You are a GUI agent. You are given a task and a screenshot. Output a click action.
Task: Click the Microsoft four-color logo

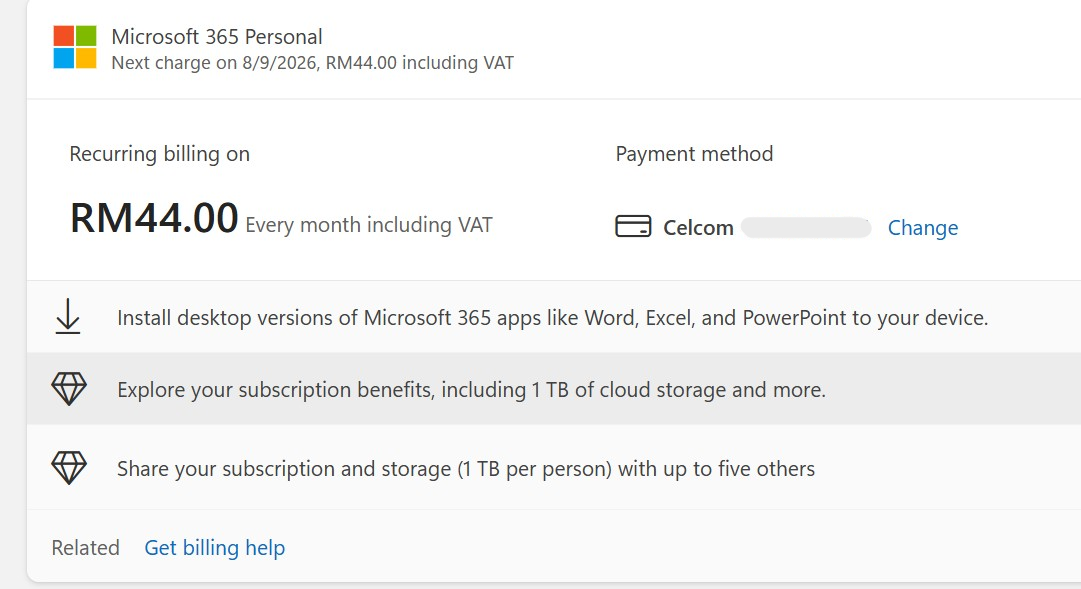tap(74, 47)
